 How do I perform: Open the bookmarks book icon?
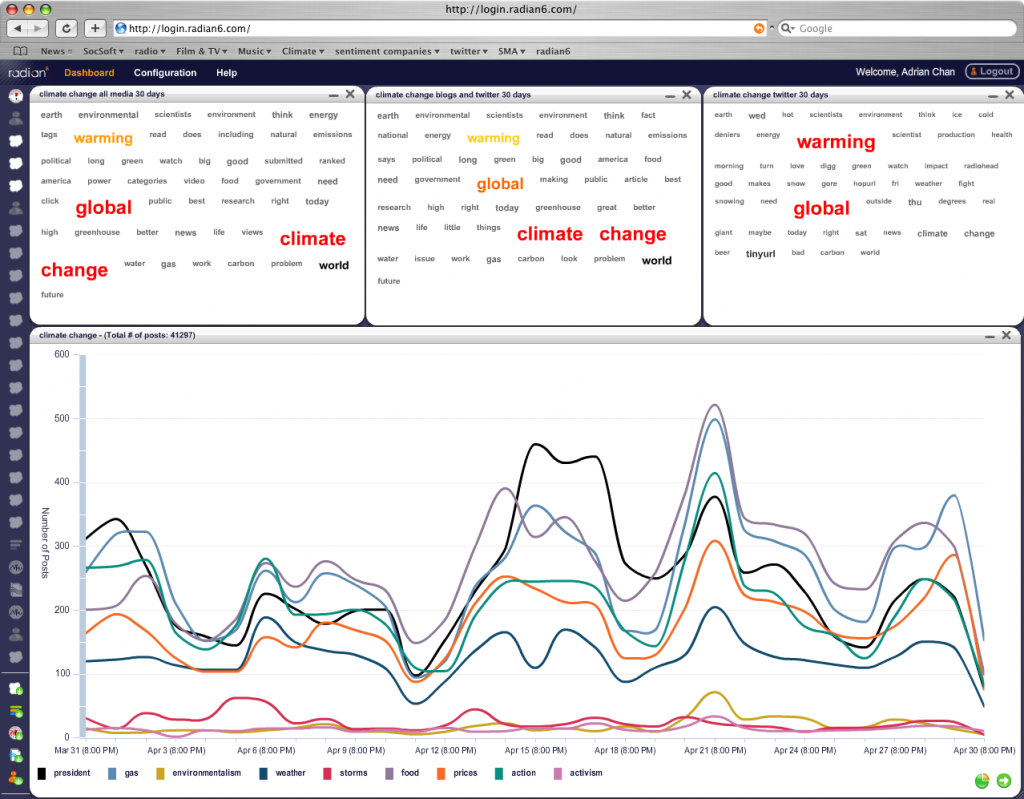(20, 51)
